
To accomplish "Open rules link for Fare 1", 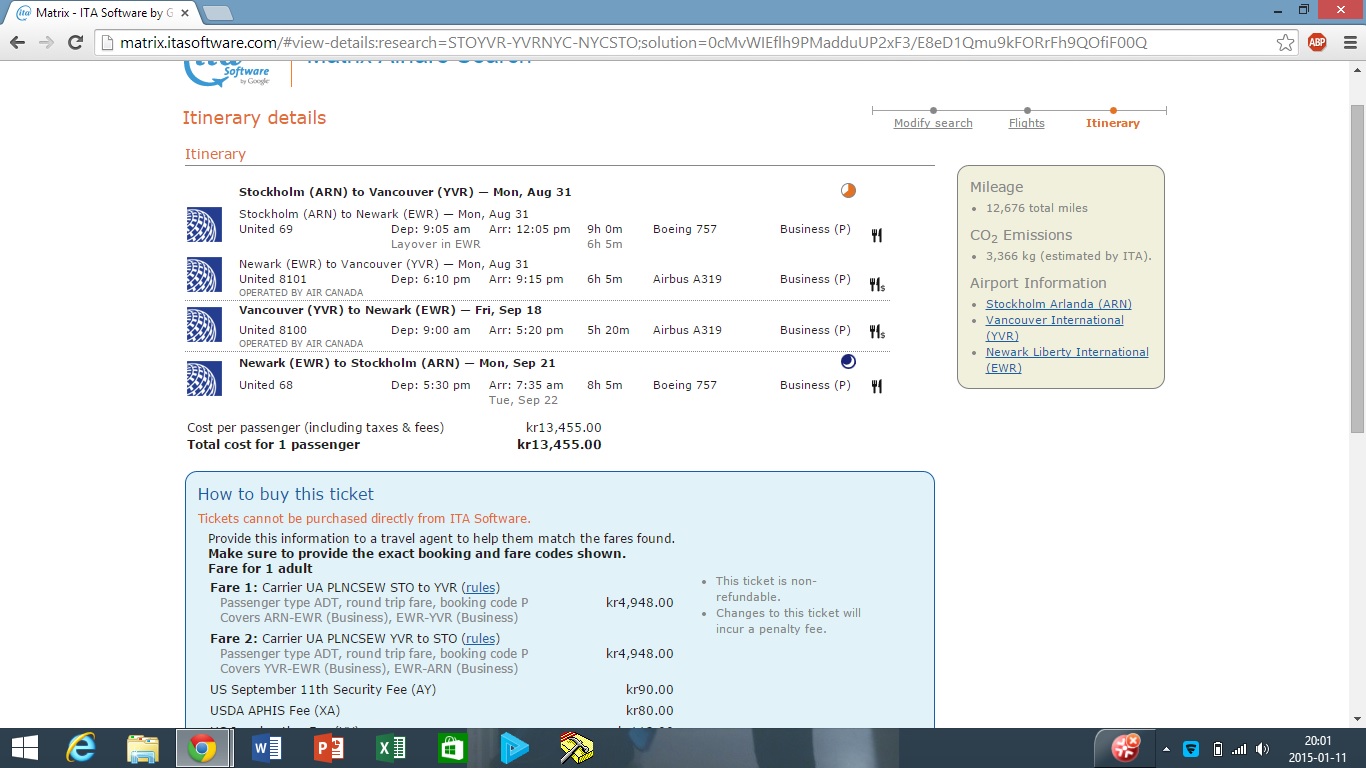I will pos(481,588).
